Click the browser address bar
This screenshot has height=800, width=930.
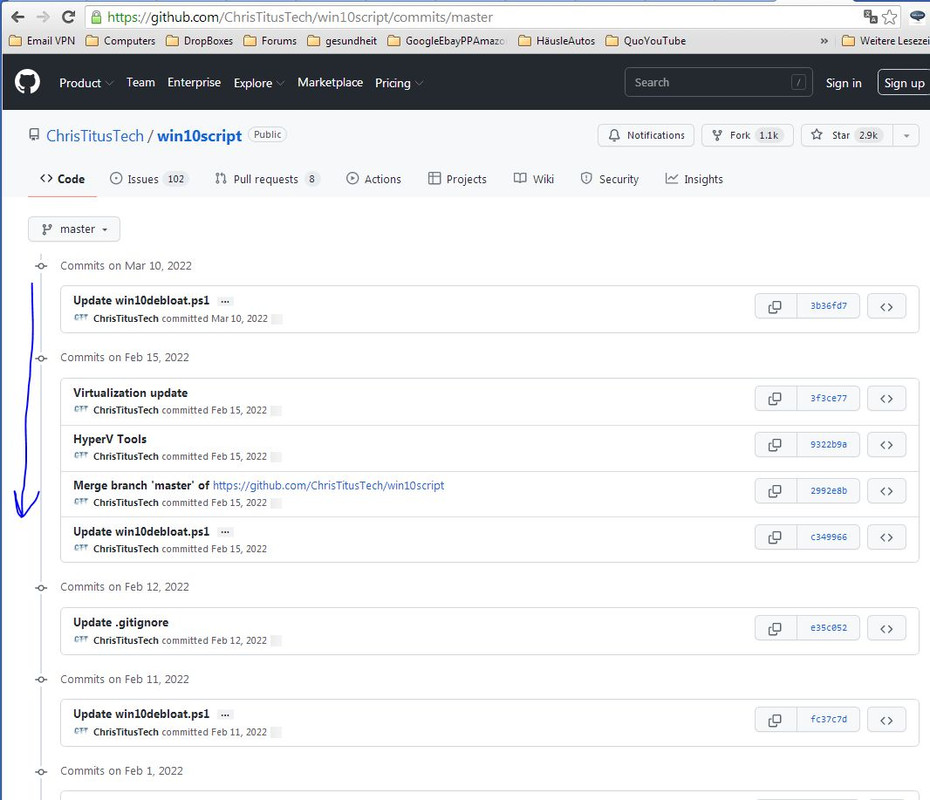[x=472, y=17]
